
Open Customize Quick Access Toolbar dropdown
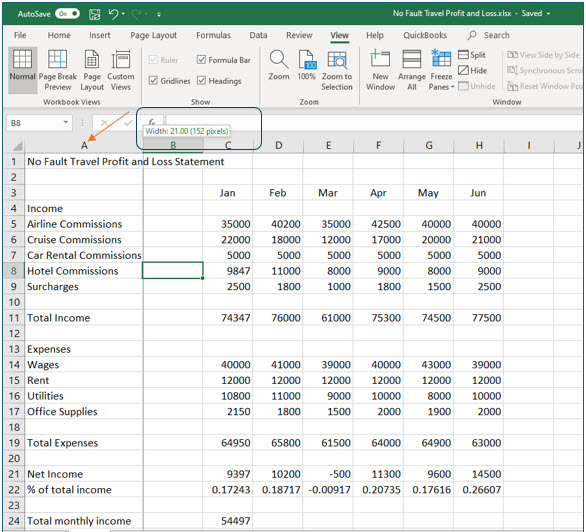point(158,15)
